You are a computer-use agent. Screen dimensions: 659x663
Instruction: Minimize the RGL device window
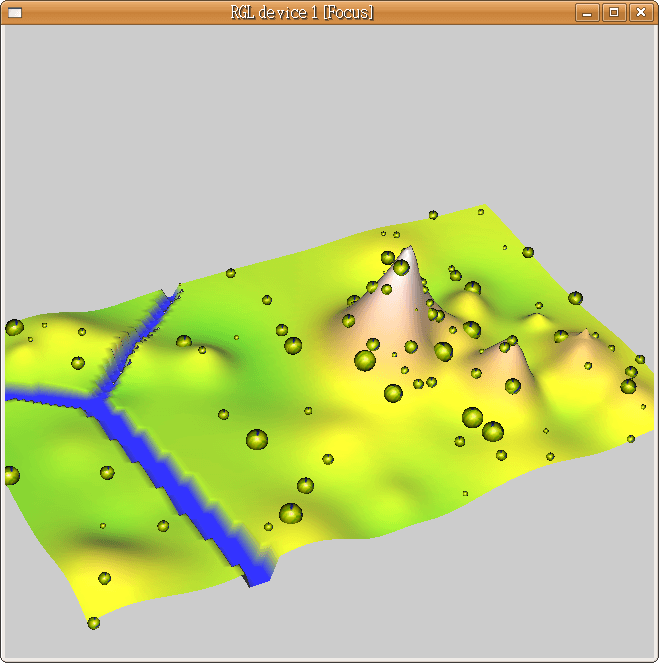tap(587, 12)
